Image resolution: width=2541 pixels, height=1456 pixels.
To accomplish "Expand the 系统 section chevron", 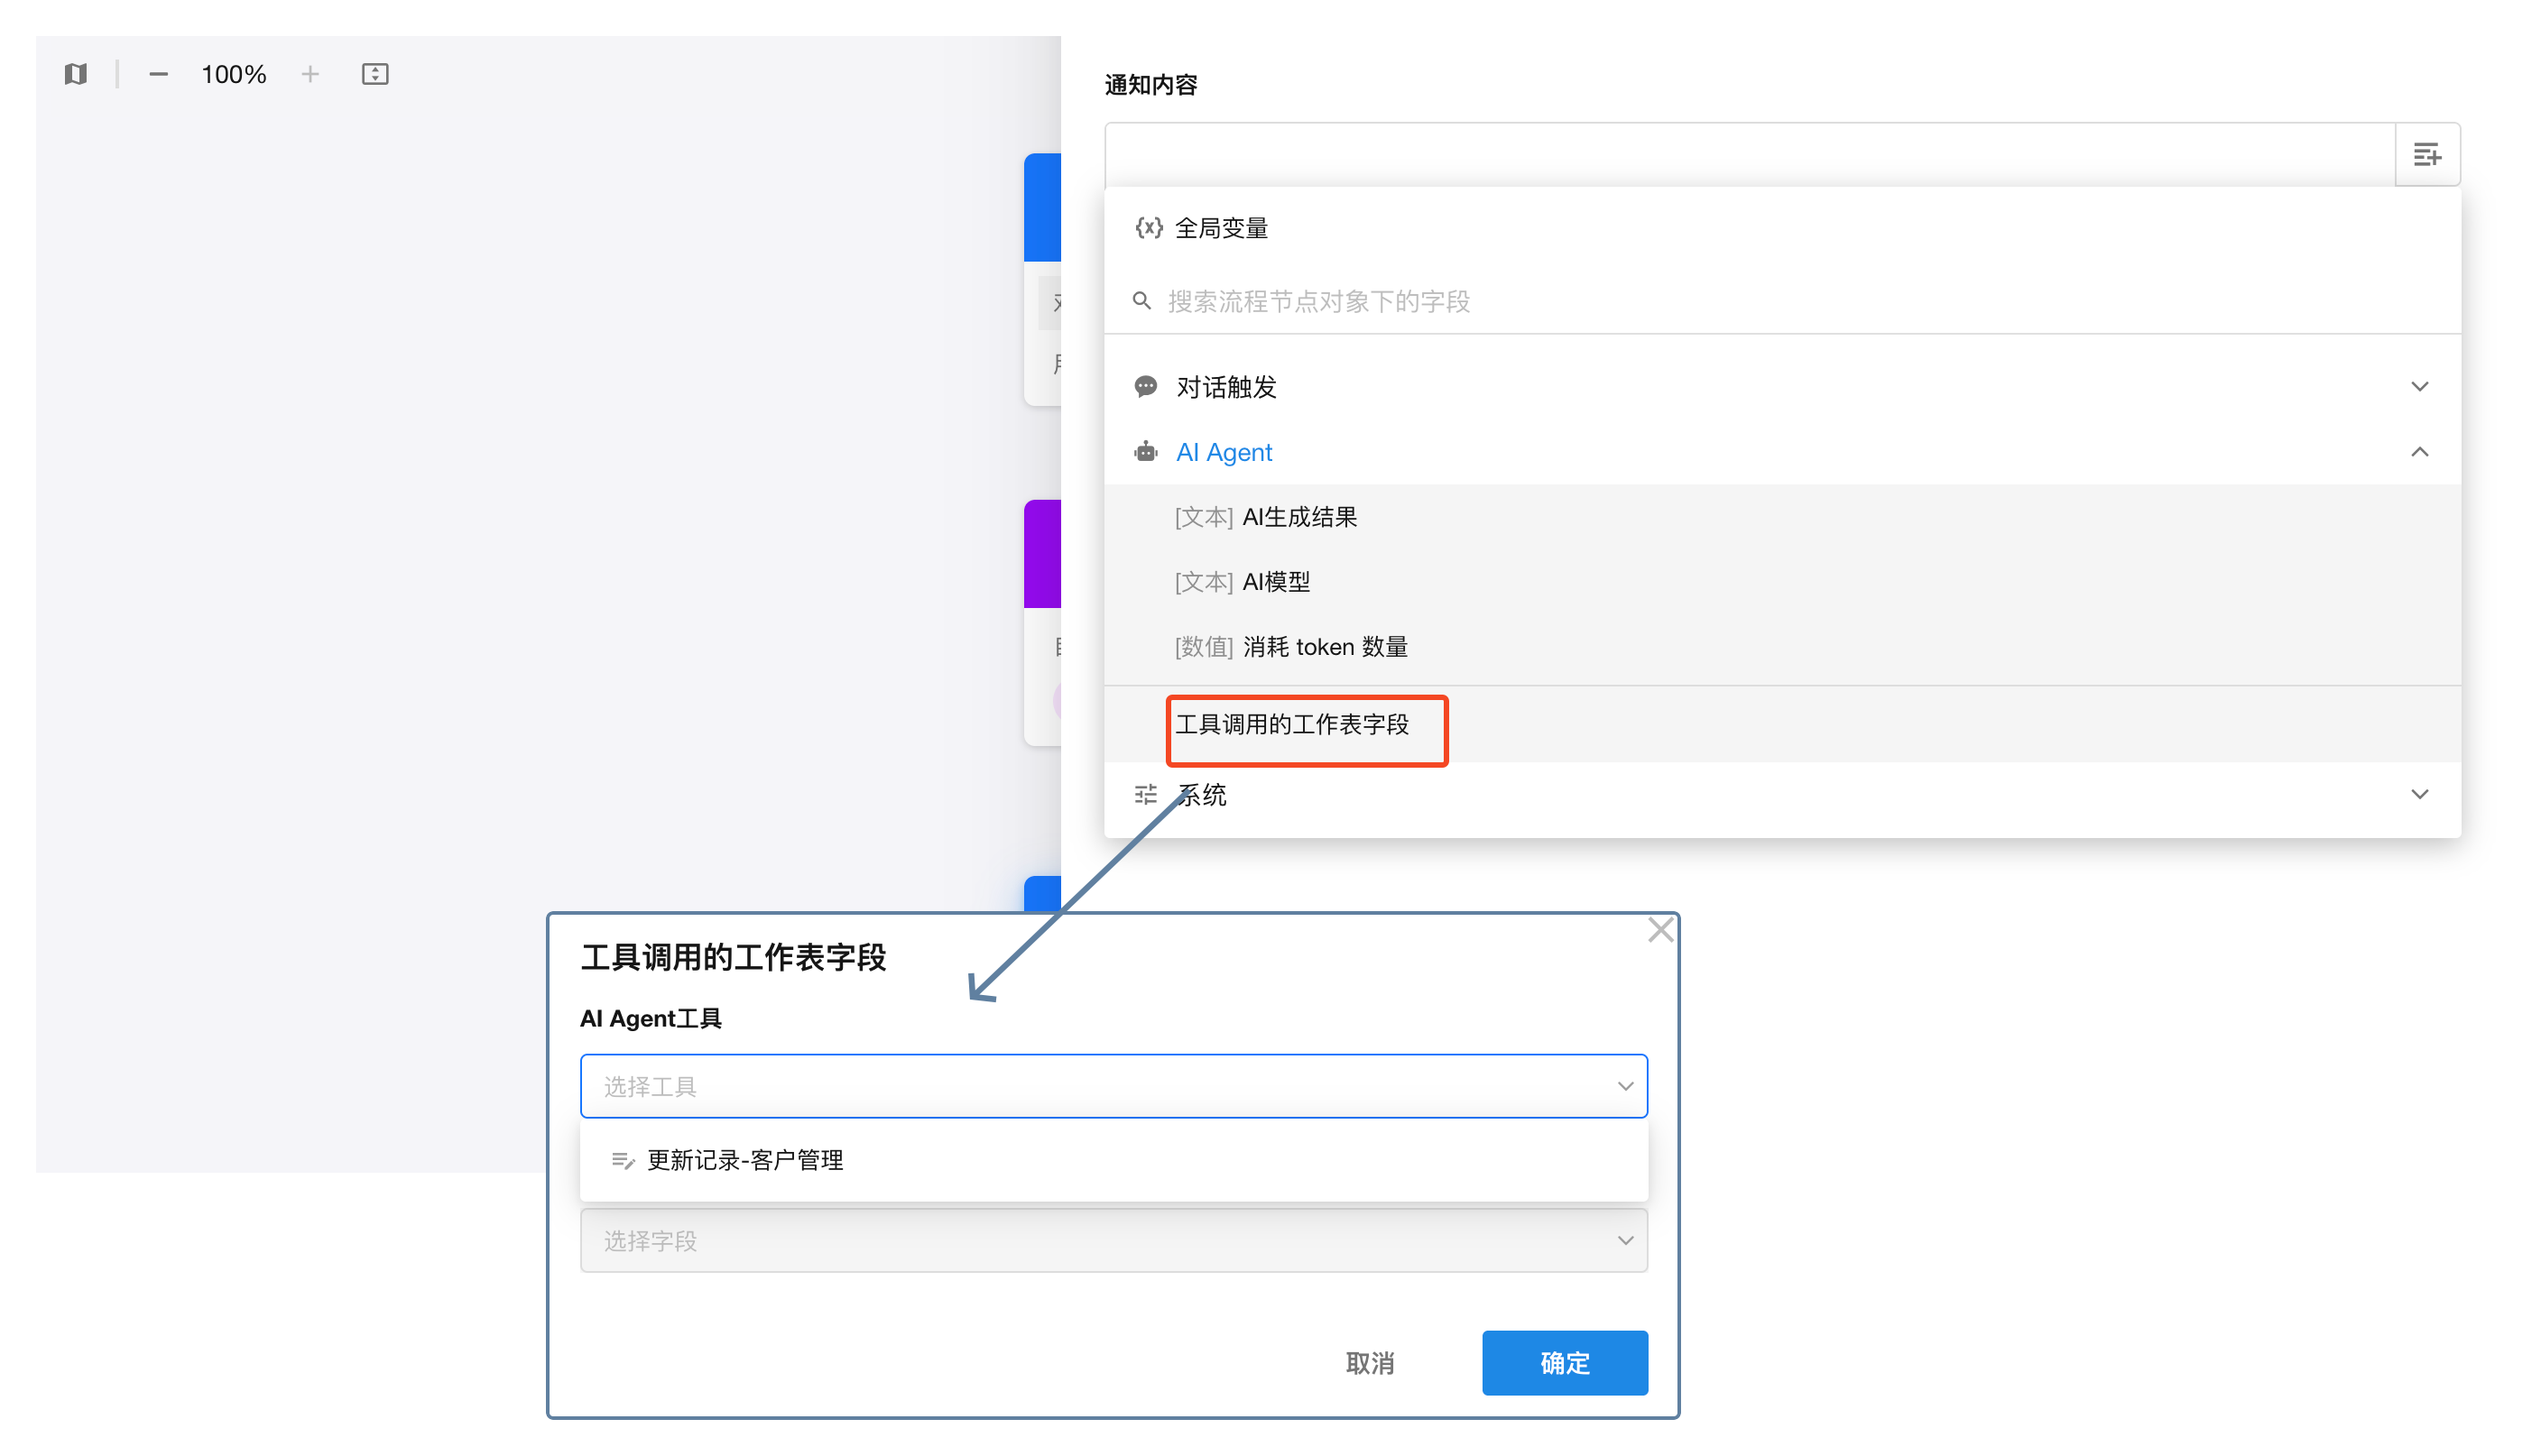I will [x=2419, y=795].
